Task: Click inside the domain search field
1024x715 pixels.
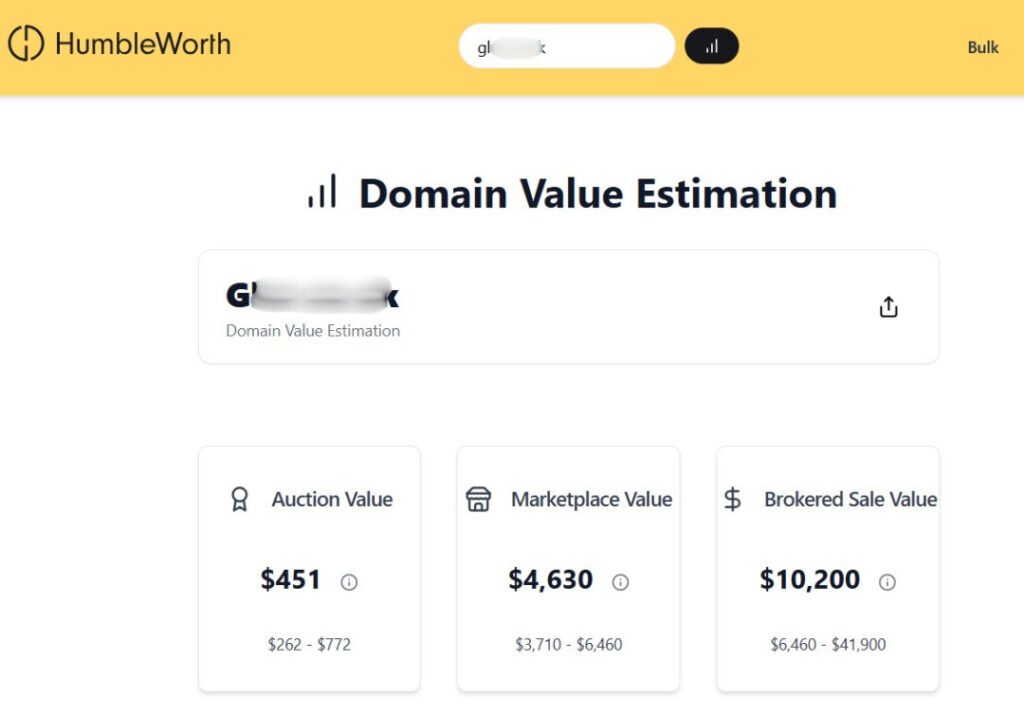Action: point(566,46)
